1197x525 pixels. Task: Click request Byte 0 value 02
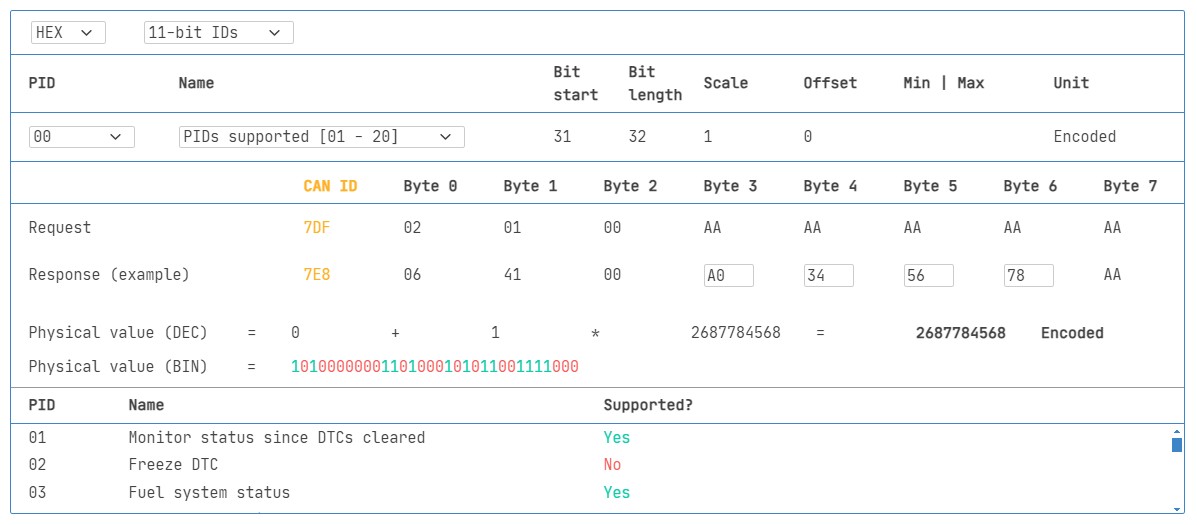coord(412,227)
